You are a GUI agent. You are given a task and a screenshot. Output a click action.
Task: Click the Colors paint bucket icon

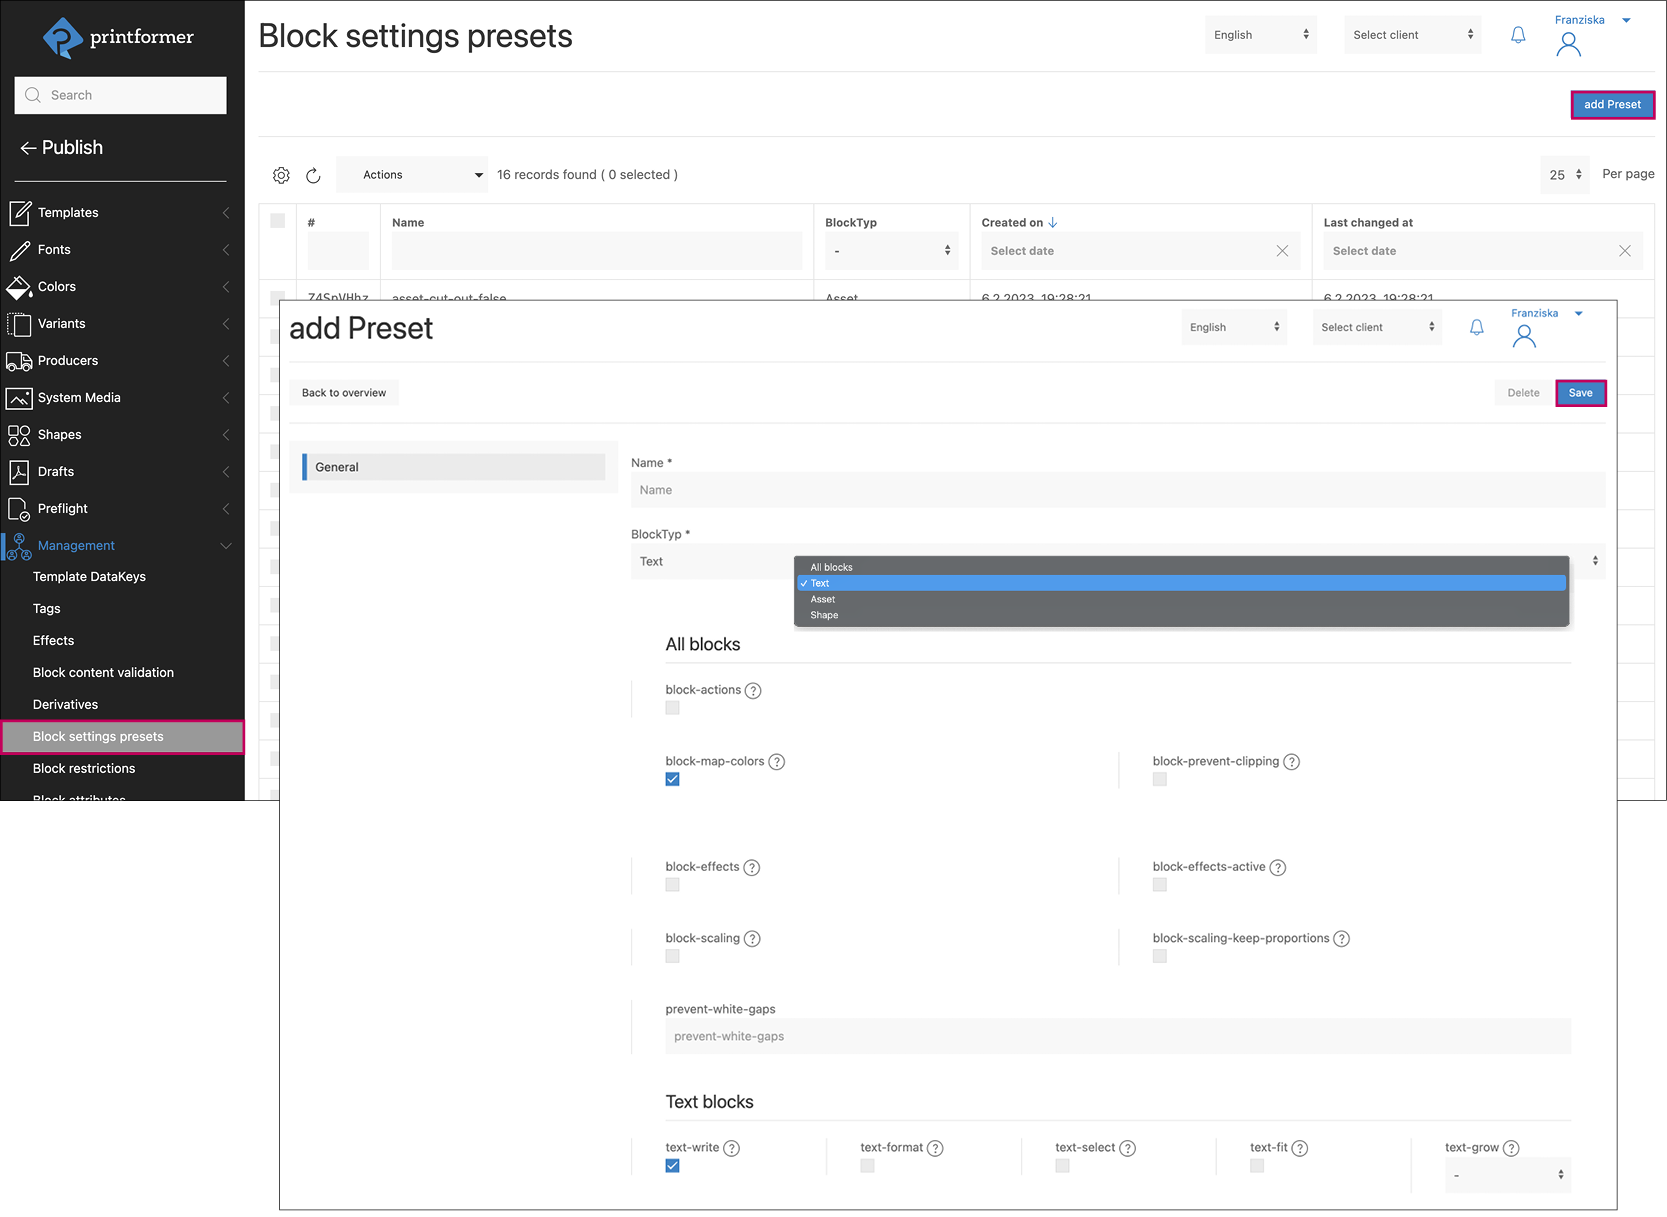[x=19, y=287]
